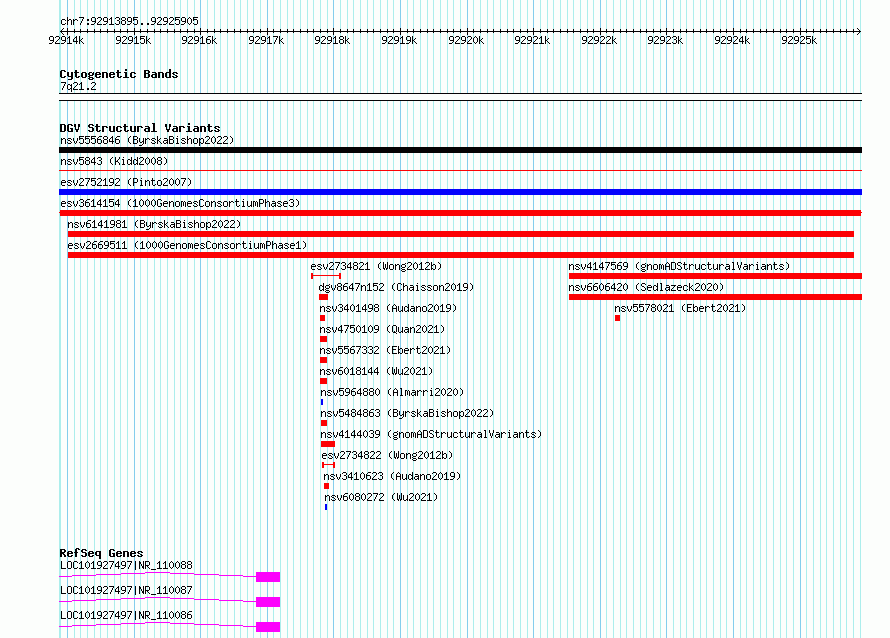Image resolution: width=890 pixels, height=638 pixels.
Task: Select the thin red nsv5843 variant line
Action: [x=460, y=170]
